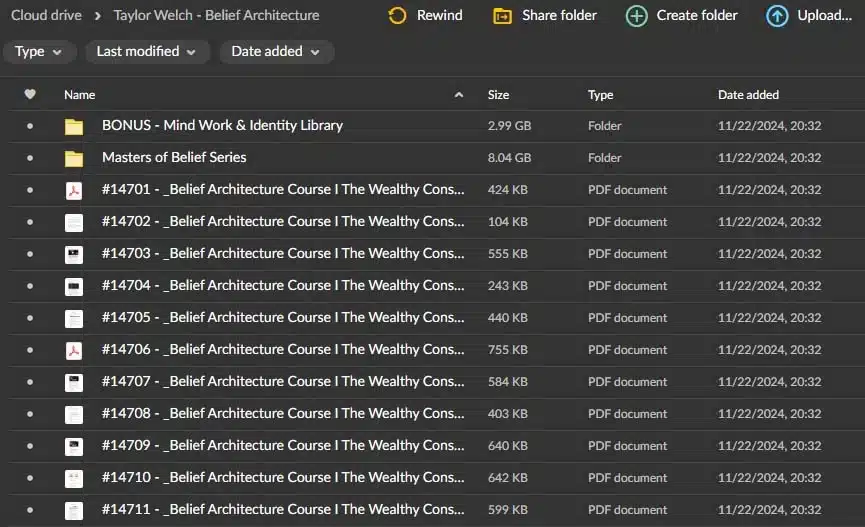
Task: Toggle favorite dot for file #14709
Action: pos(30,446)
